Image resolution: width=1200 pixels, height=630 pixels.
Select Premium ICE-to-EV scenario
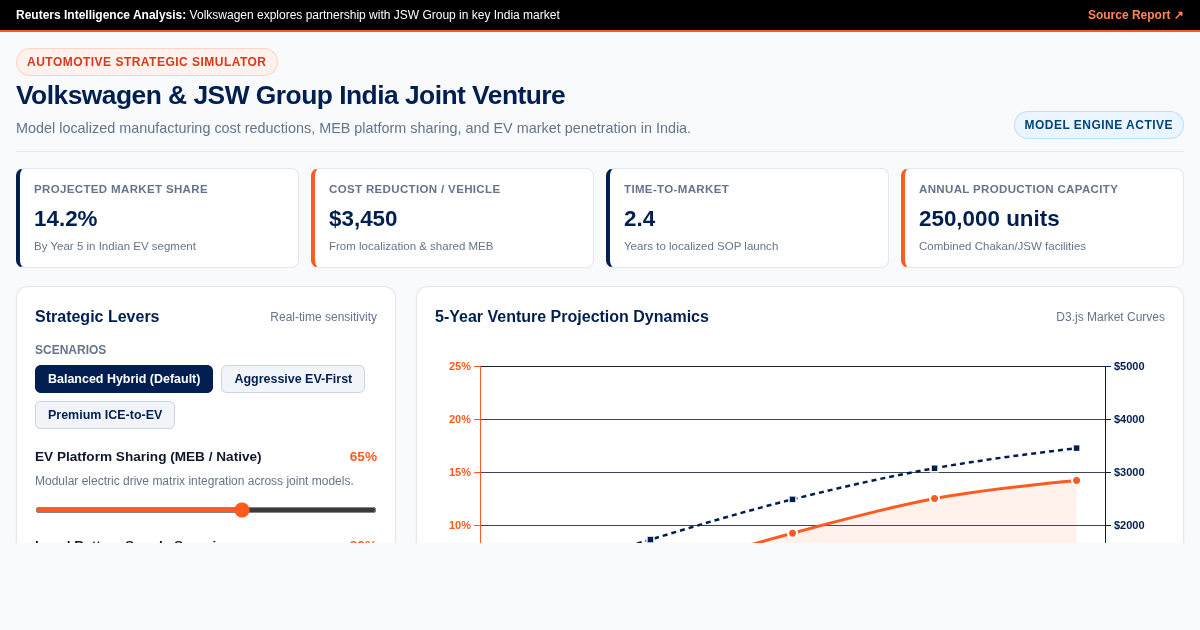(x=105, y=415)
